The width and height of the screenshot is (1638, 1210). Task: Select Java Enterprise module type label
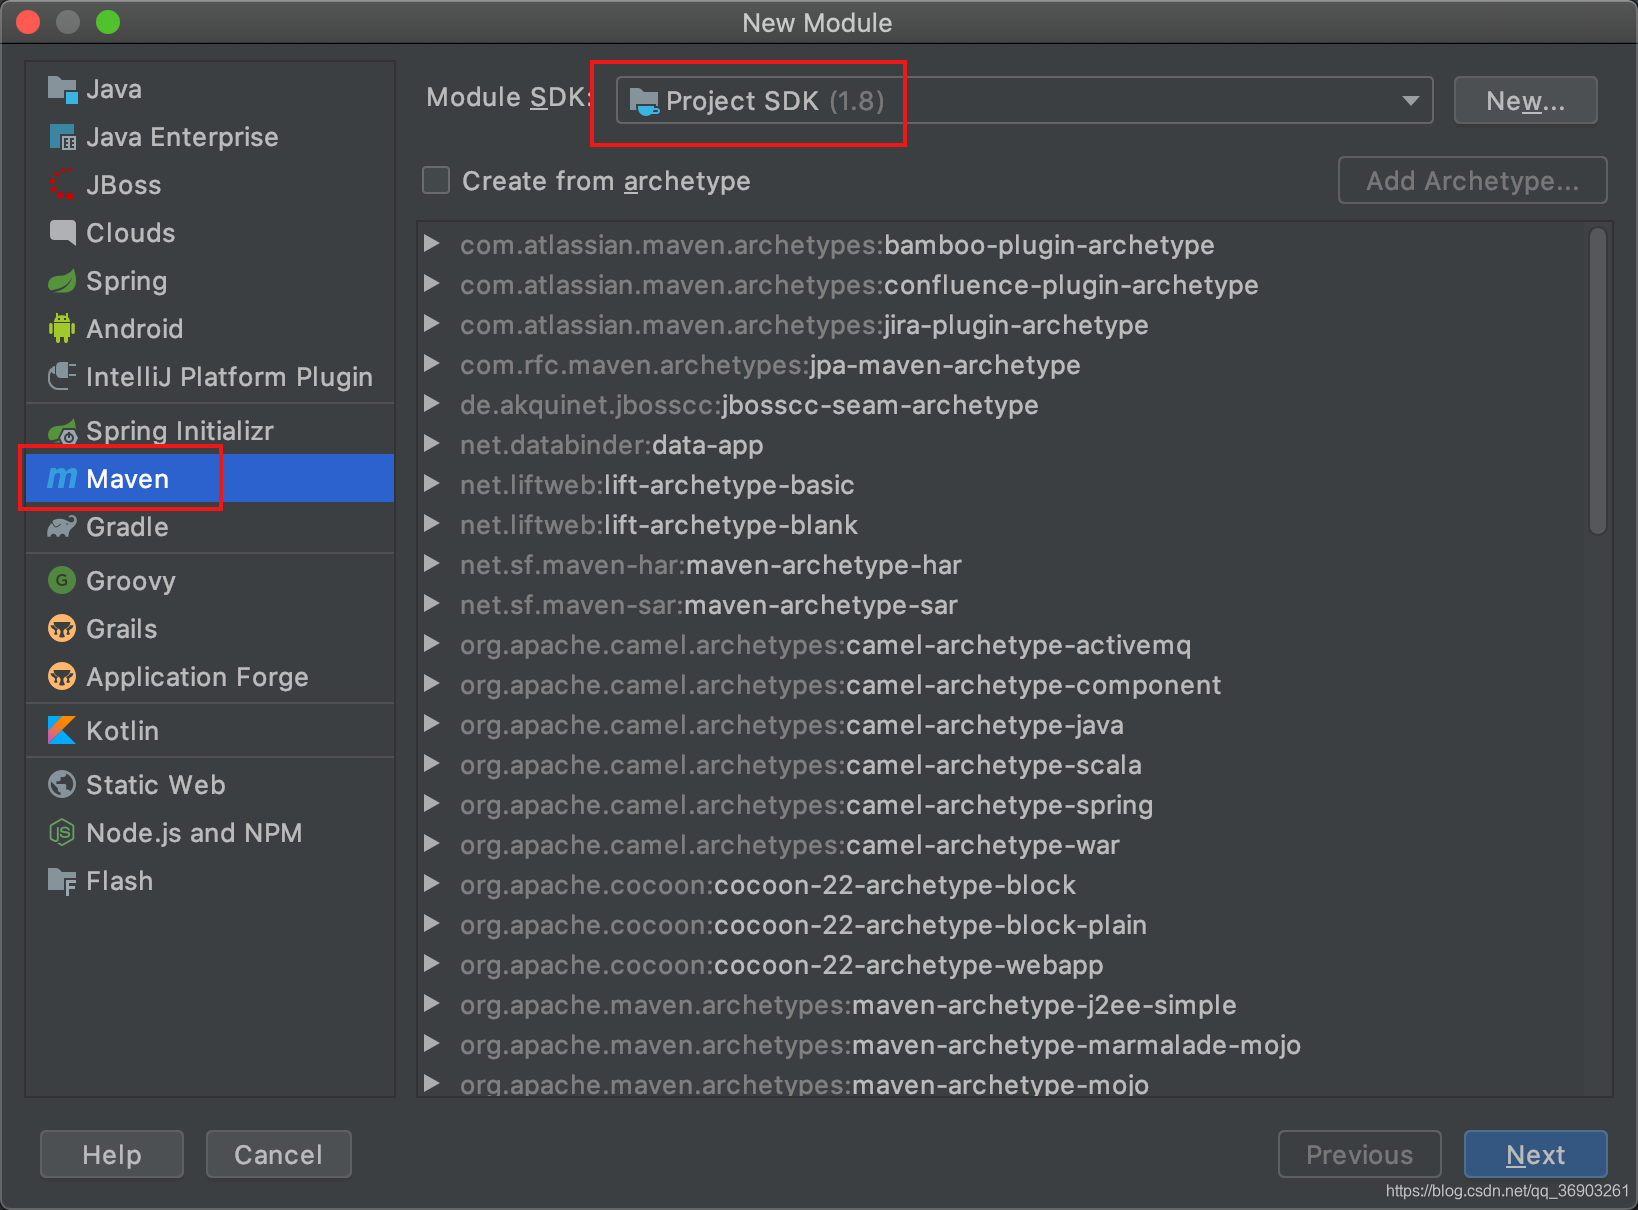pyautogui.click(x=182, y=137)
